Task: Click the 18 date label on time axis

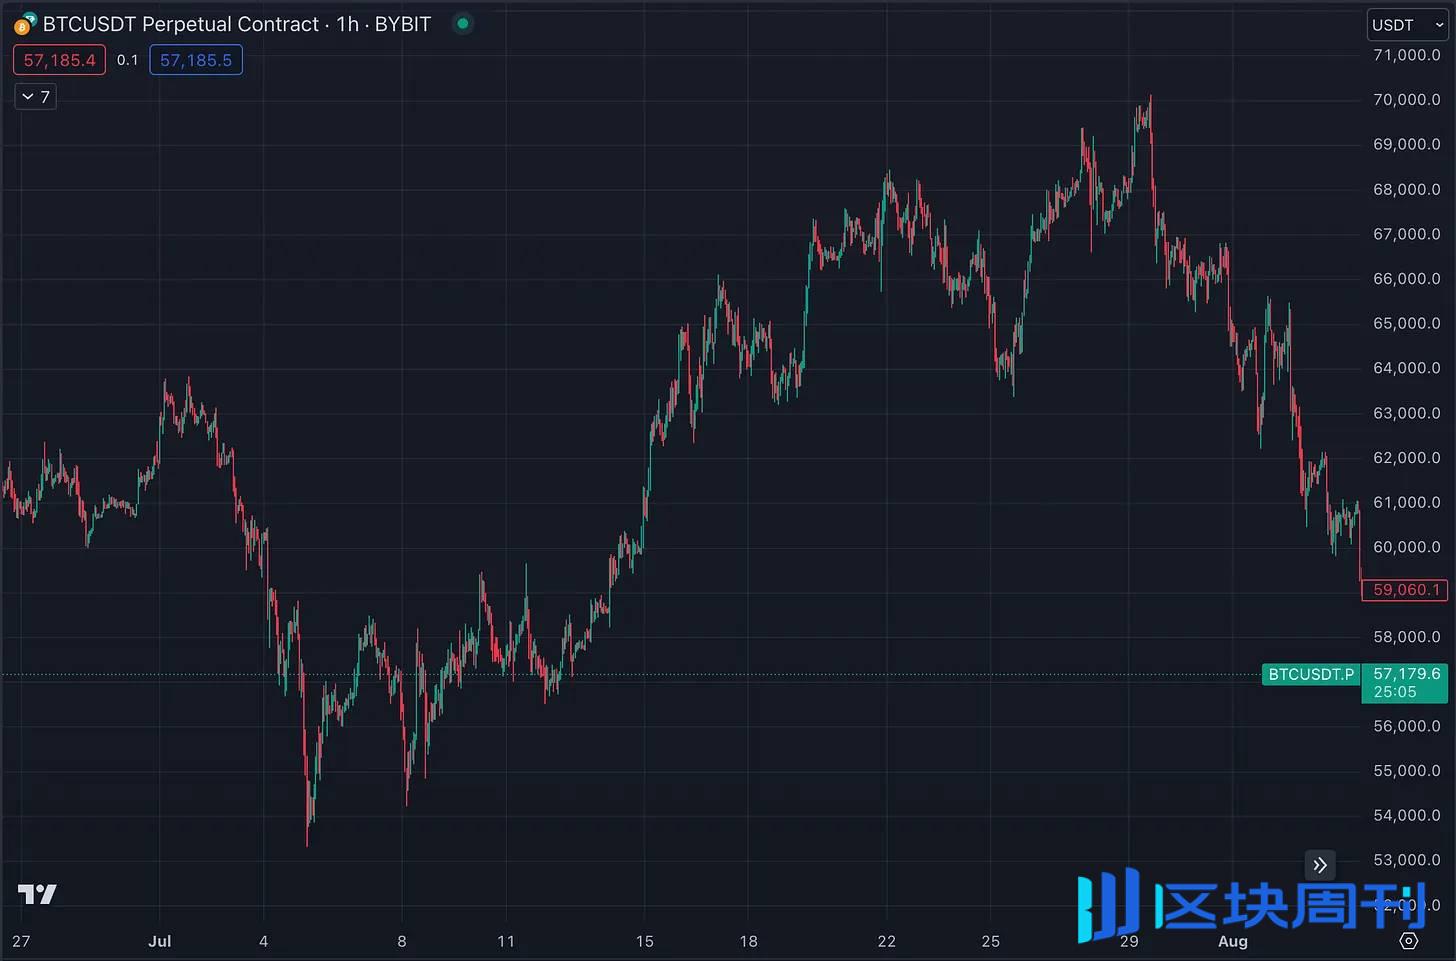Action: [x=748, y=941]
